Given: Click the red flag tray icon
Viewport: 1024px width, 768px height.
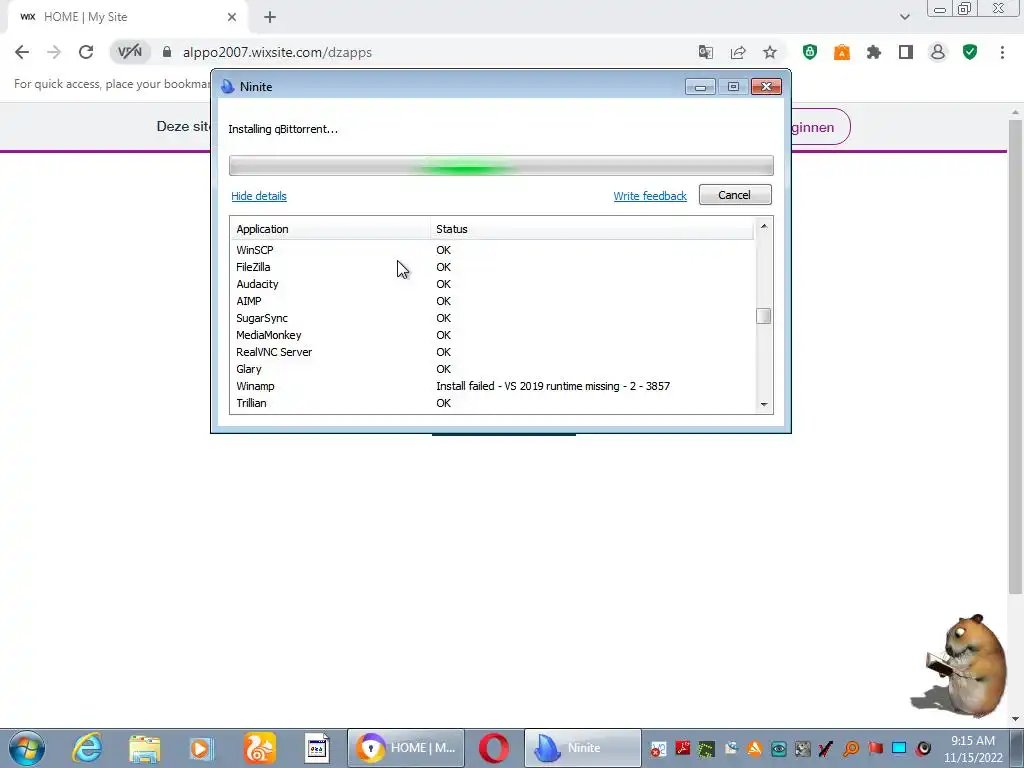Looking at the screenshot, I should [x=876, y=748].
